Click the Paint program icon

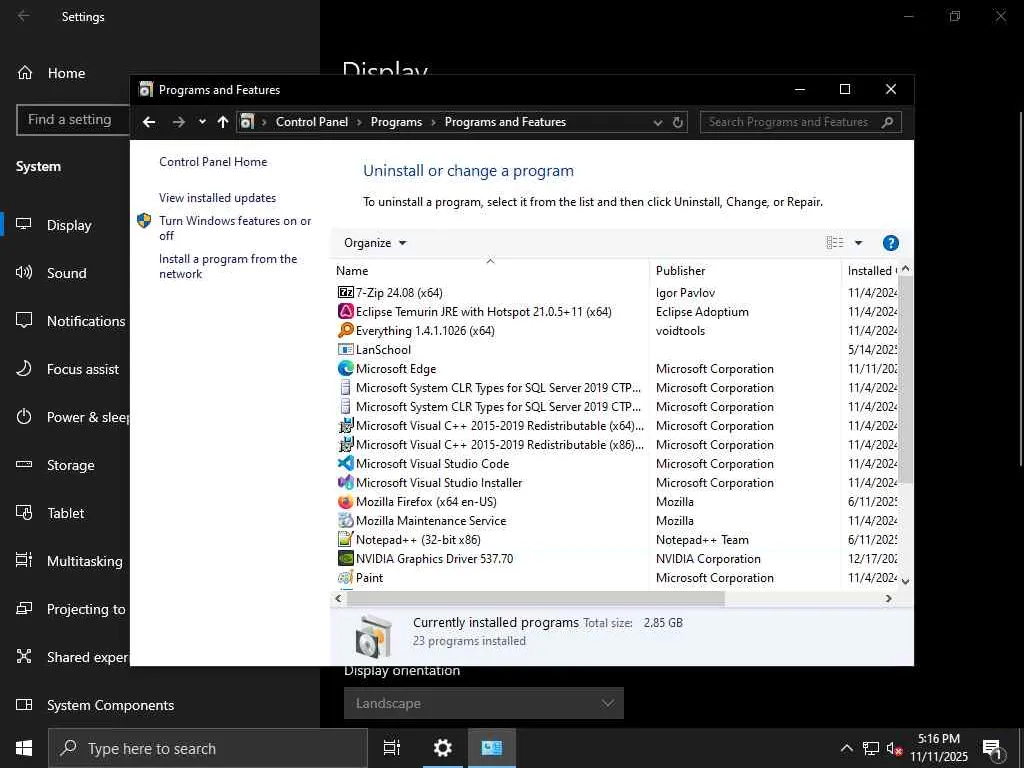[345, 577]
